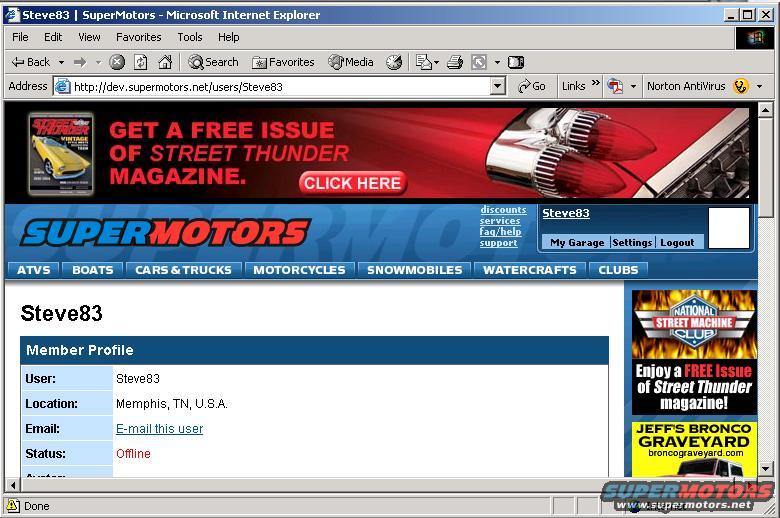Viewport: 780px width, 518px height.
Task: Click the page's vertical scrollbar down arrow
Action: point(766,468)
